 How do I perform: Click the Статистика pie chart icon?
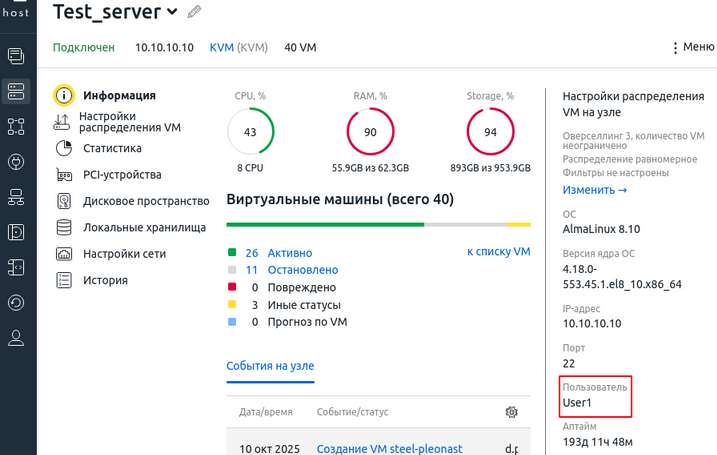[x=64, y=148]
